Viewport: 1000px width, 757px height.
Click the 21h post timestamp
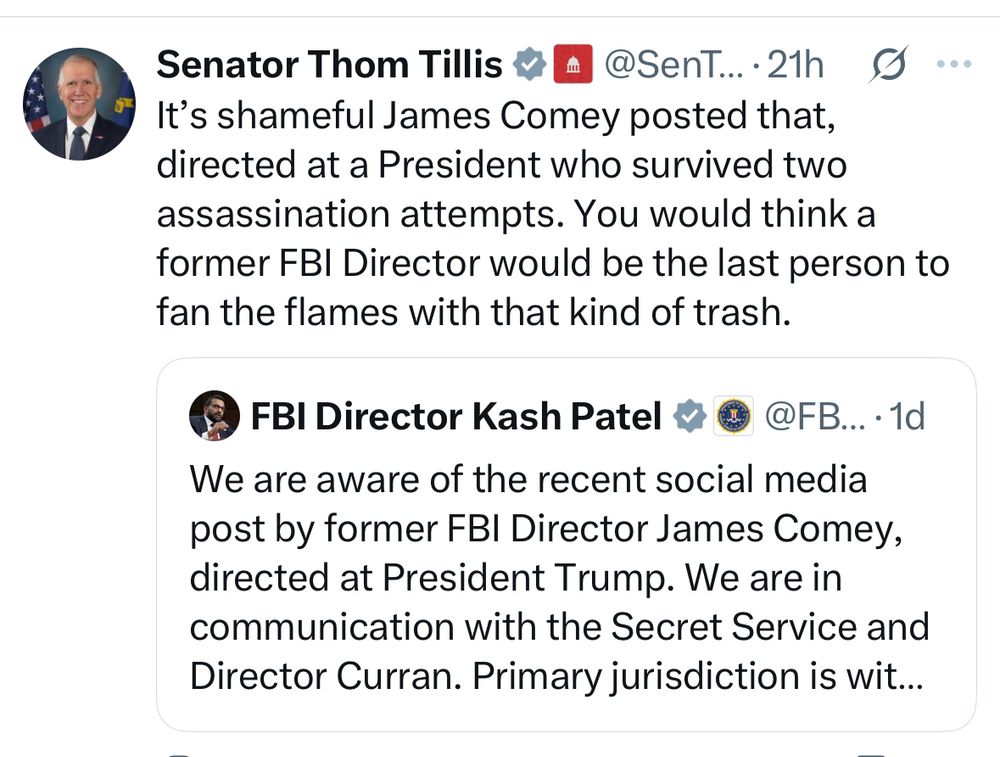(x=795, y=64)
